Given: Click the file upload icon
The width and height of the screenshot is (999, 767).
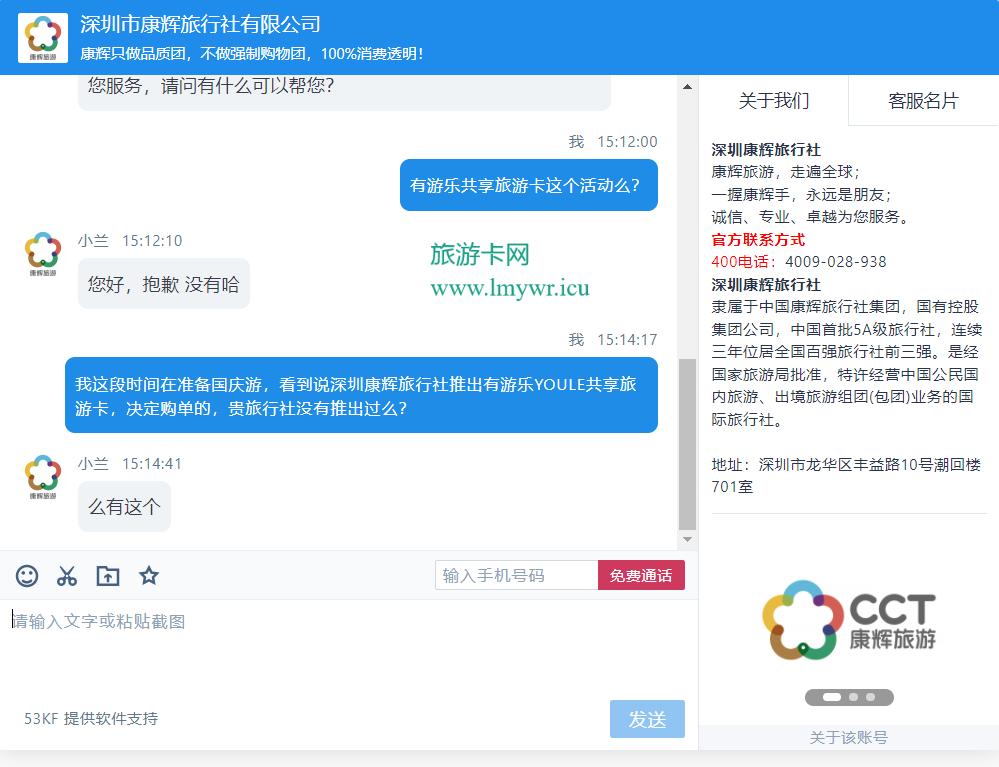Looking at the screenshot, I should pyautogui.click(x=107, y=576).
